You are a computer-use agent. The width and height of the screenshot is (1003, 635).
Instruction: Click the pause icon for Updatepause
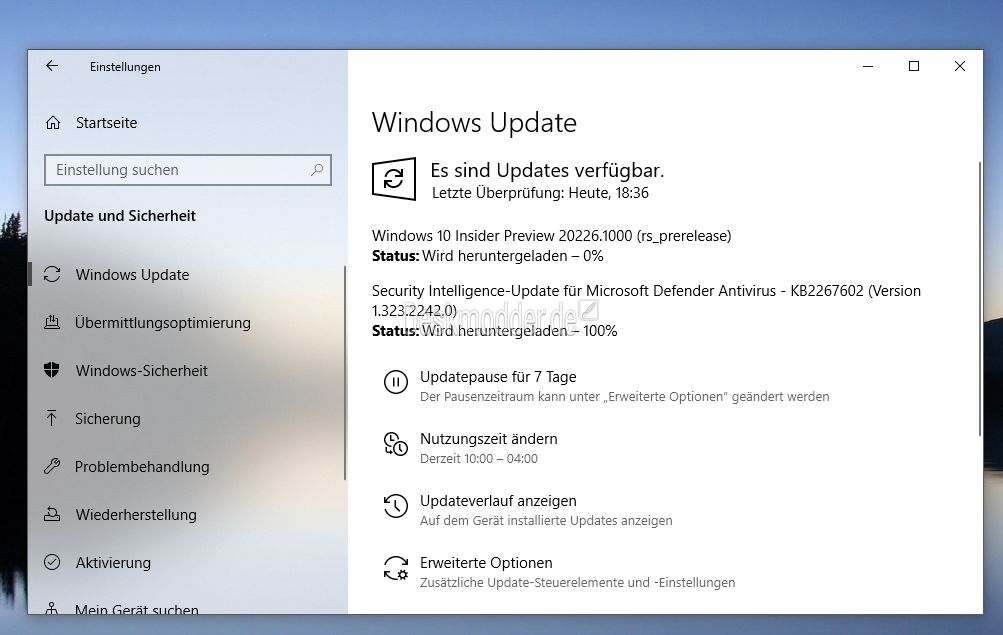[x=396, y=382]
